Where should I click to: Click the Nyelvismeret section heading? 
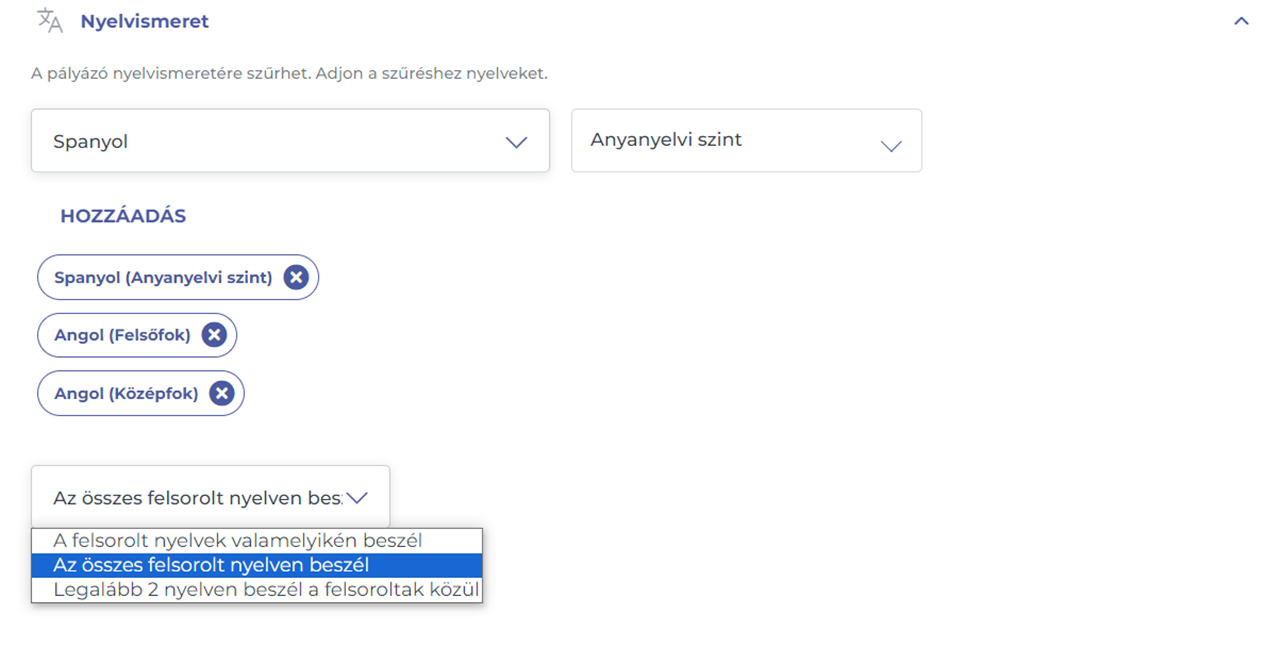click(x=144, y=21)
